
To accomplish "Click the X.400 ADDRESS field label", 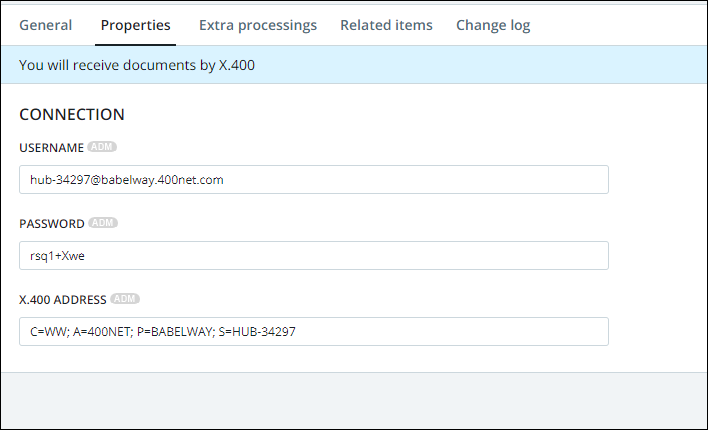I will pyautogui.click(x=62, y=299).
